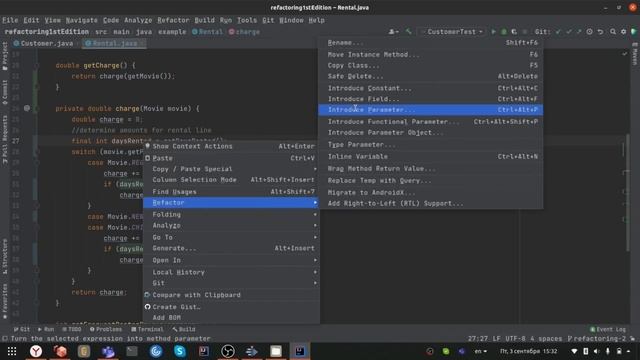This screenshot has width=640, height=360.
Task: Choose Rename... in Refactor submenu
Action: coord(431,42)
